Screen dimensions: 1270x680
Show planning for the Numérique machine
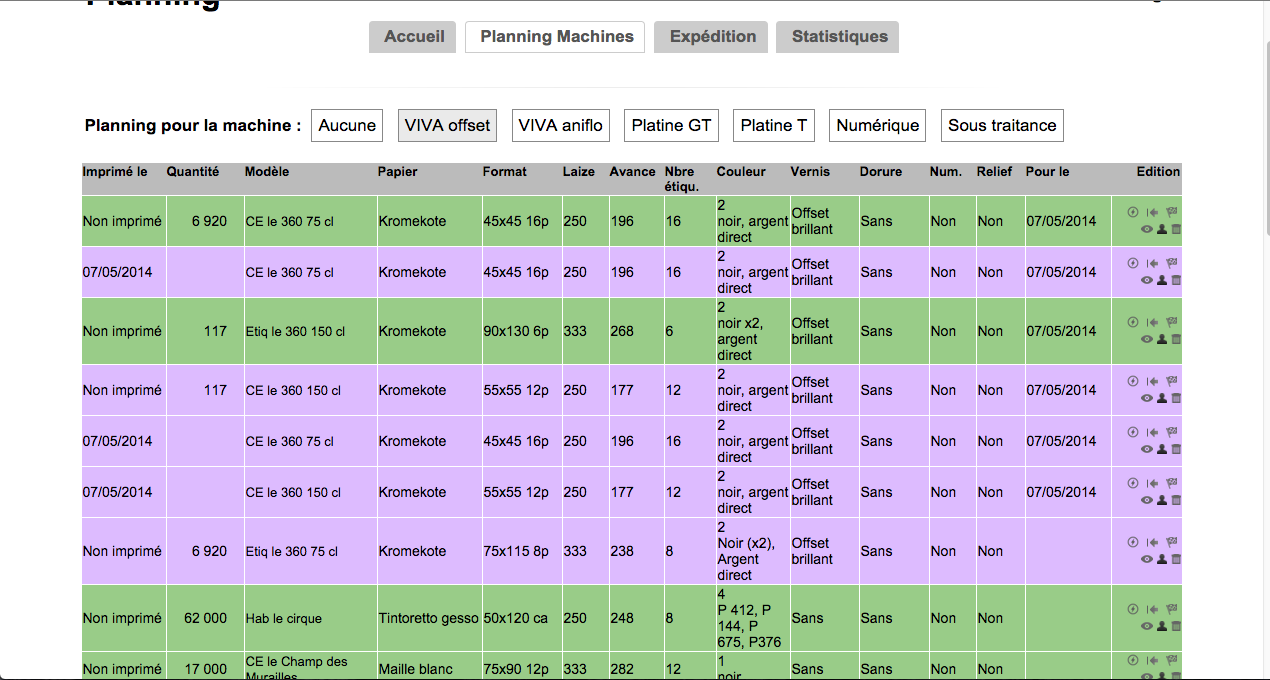click(x=877, y=126)
